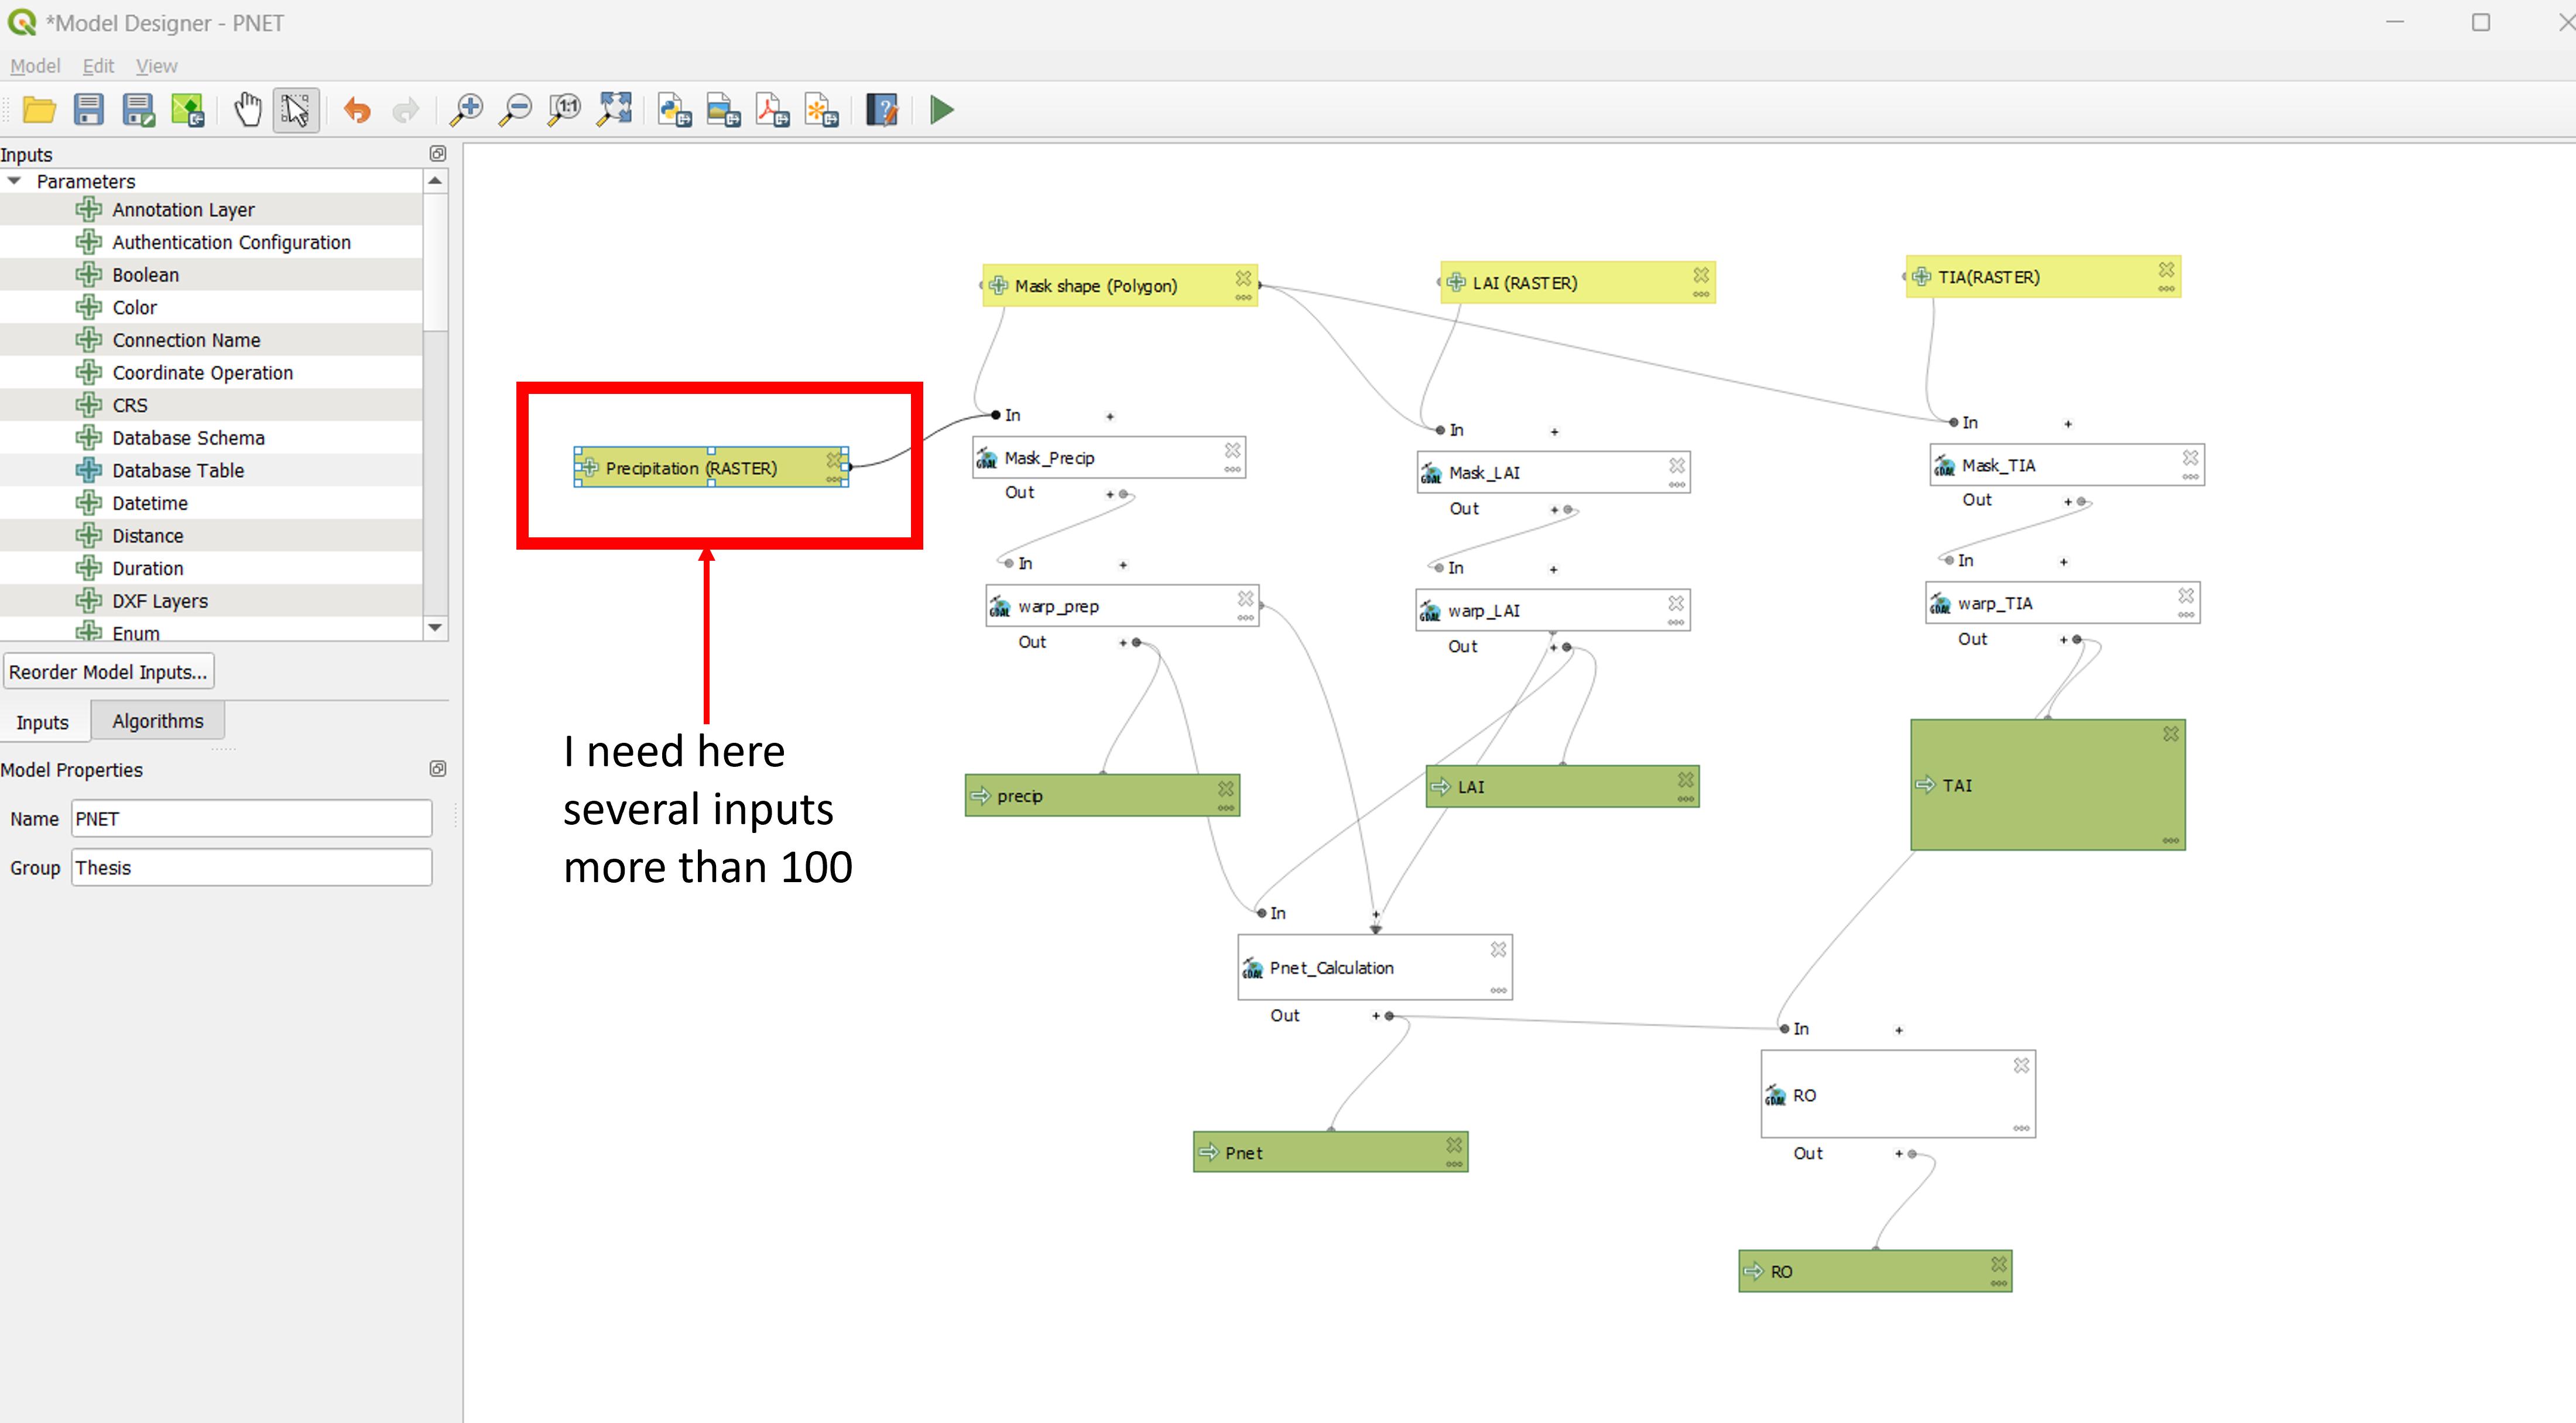Activate the Select/Move Item tool
The image size is (2576, 1423).
(x=295, y=110)
